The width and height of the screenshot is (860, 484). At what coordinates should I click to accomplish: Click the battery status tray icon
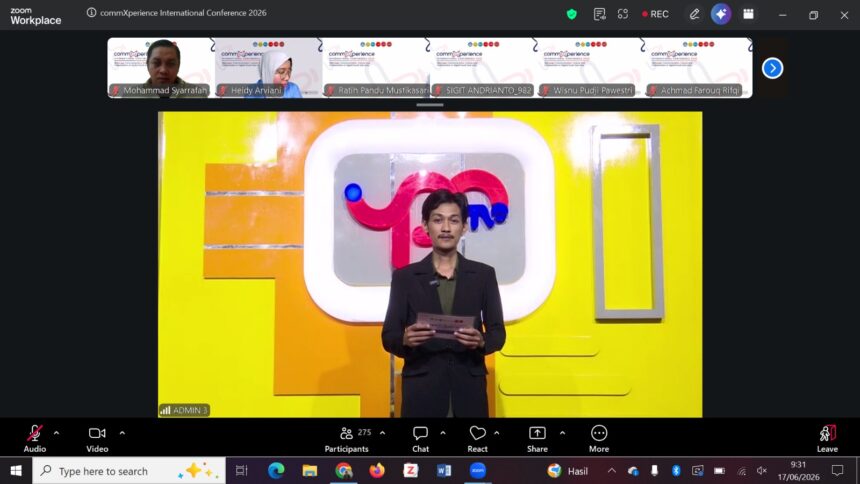[719, 471]
